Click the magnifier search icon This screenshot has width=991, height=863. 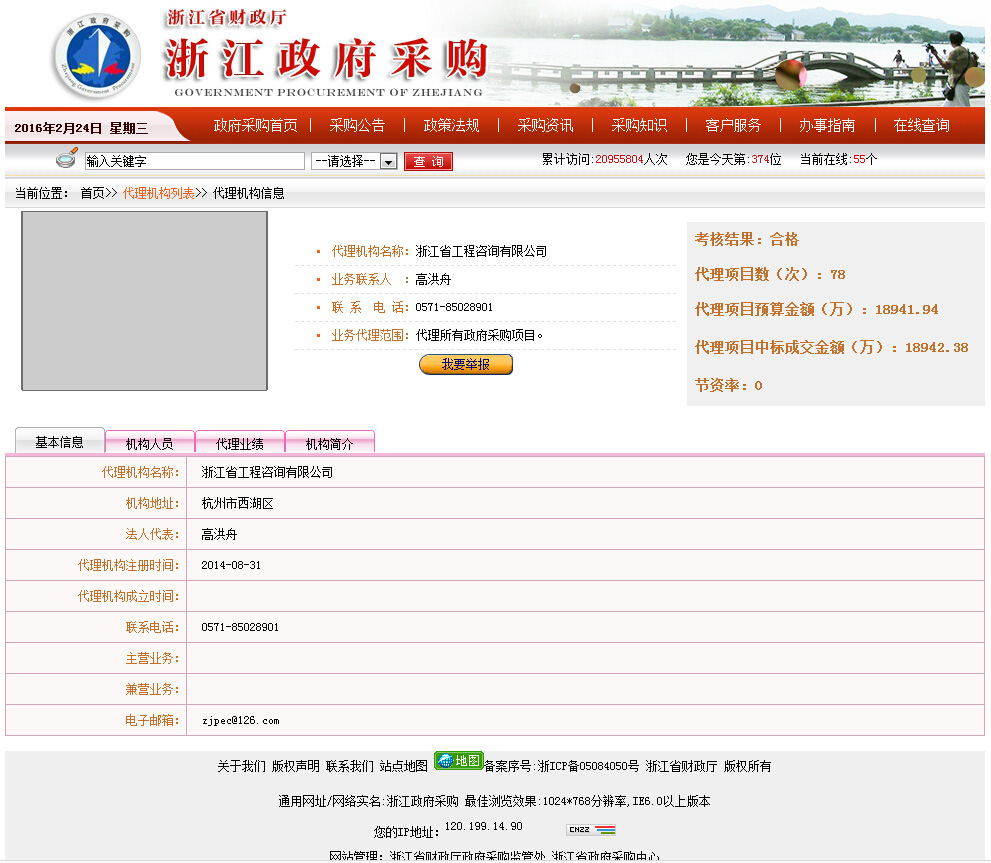click(66, 159)
